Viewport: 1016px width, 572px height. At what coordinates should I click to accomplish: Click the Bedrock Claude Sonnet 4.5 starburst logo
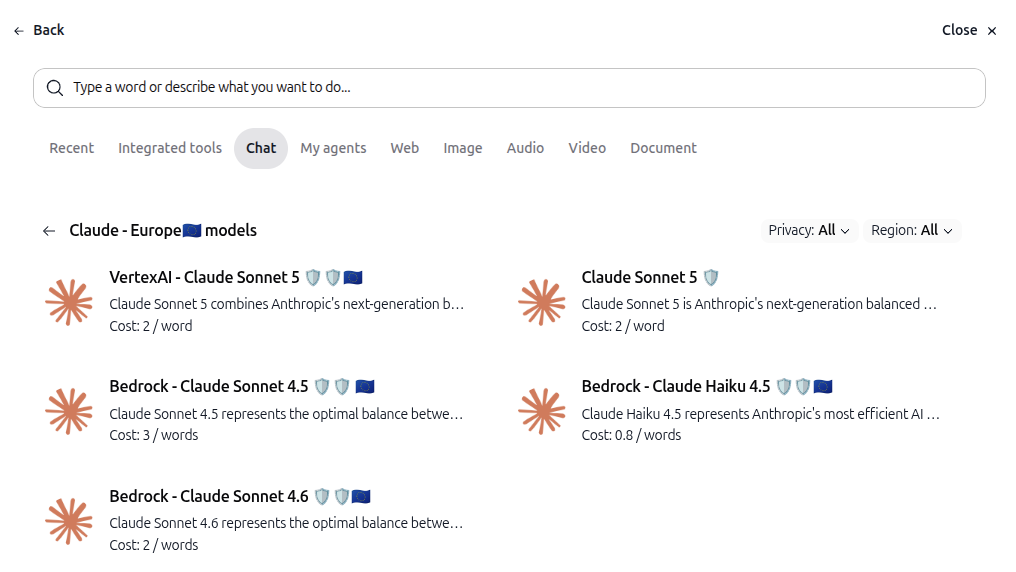(69, 411)
